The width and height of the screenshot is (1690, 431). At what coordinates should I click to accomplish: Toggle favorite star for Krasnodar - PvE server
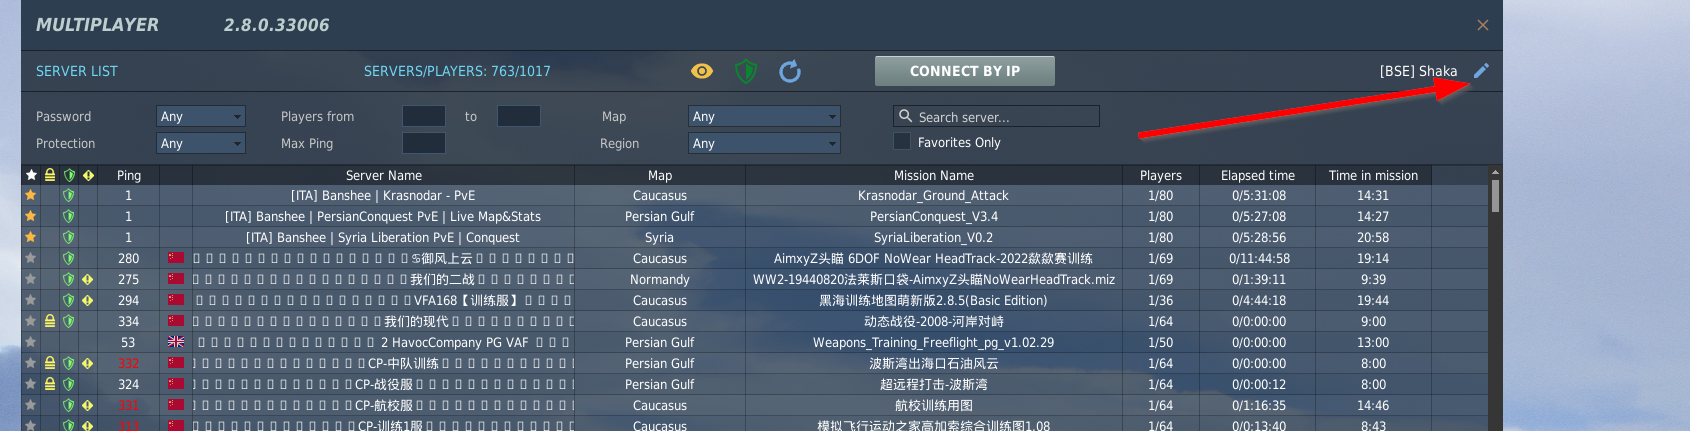31,195
